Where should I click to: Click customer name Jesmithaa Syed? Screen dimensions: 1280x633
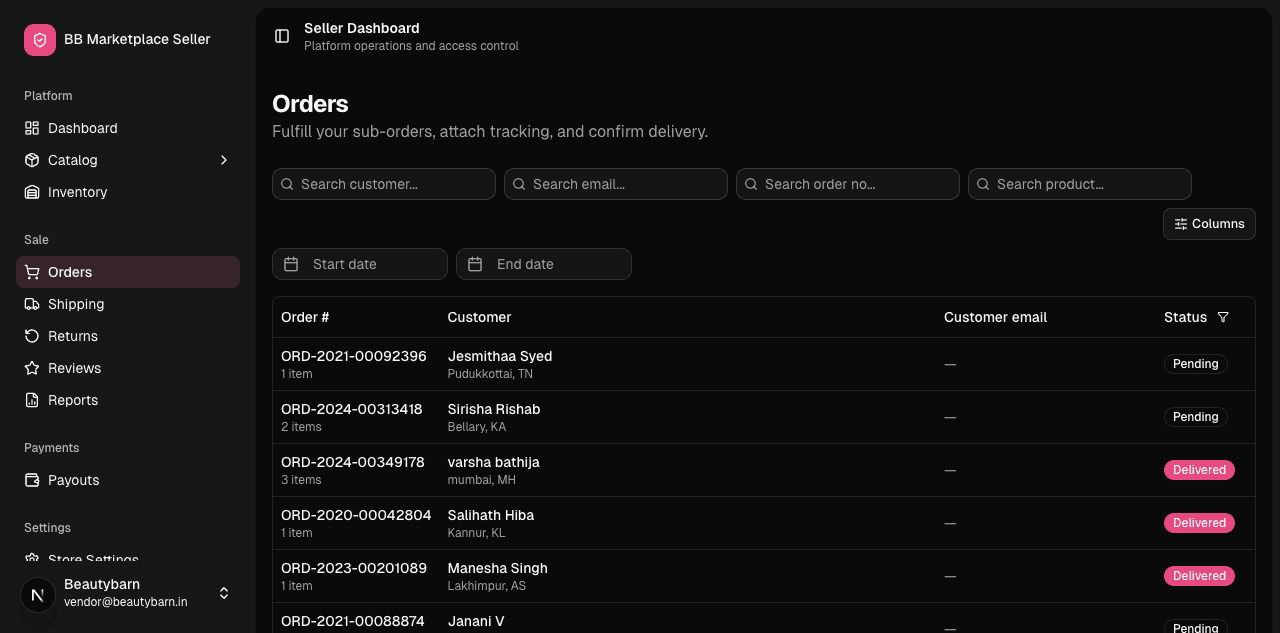click(x=500, y=356)
